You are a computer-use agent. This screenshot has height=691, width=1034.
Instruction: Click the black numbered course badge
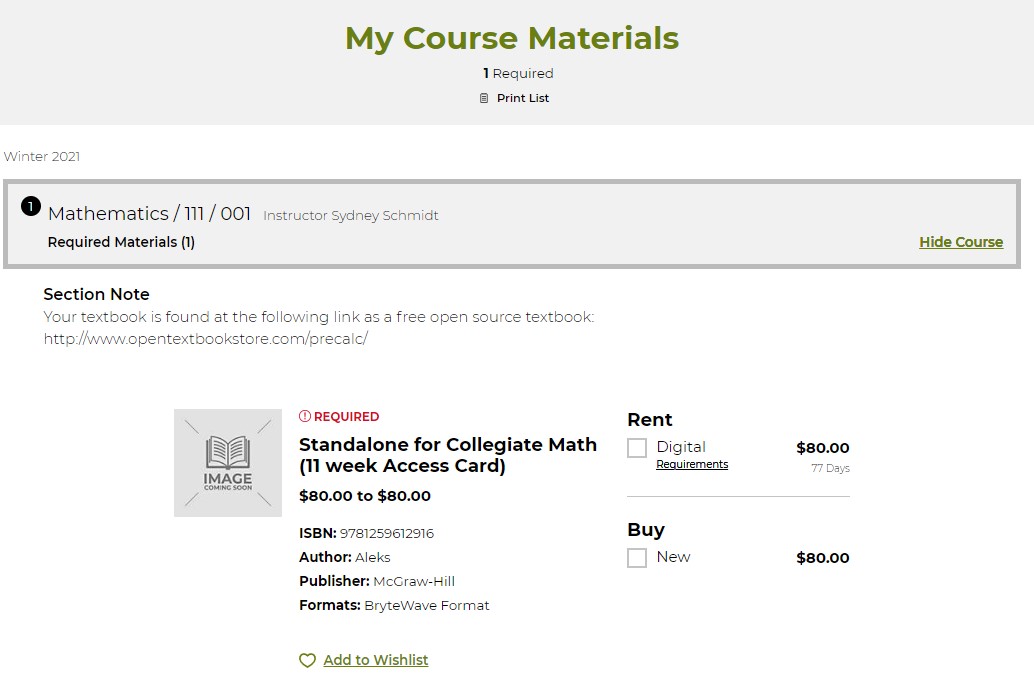[30, 207]
